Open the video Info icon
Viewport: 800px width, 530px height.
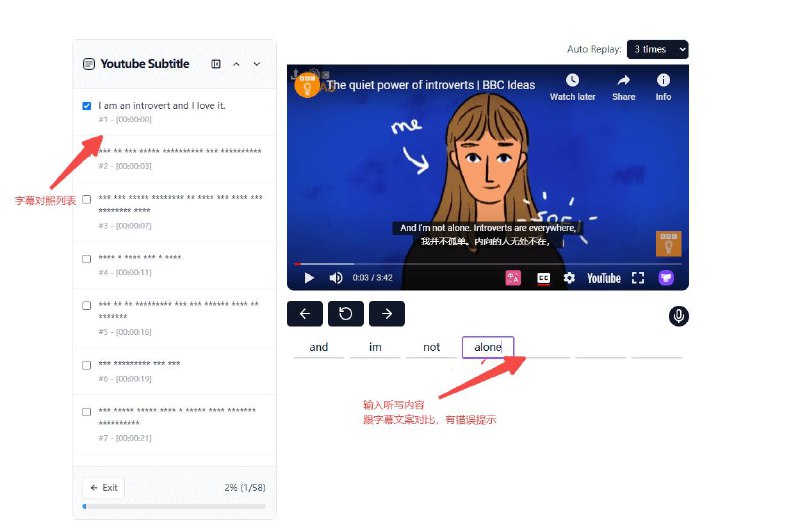(x=663, y=80)
